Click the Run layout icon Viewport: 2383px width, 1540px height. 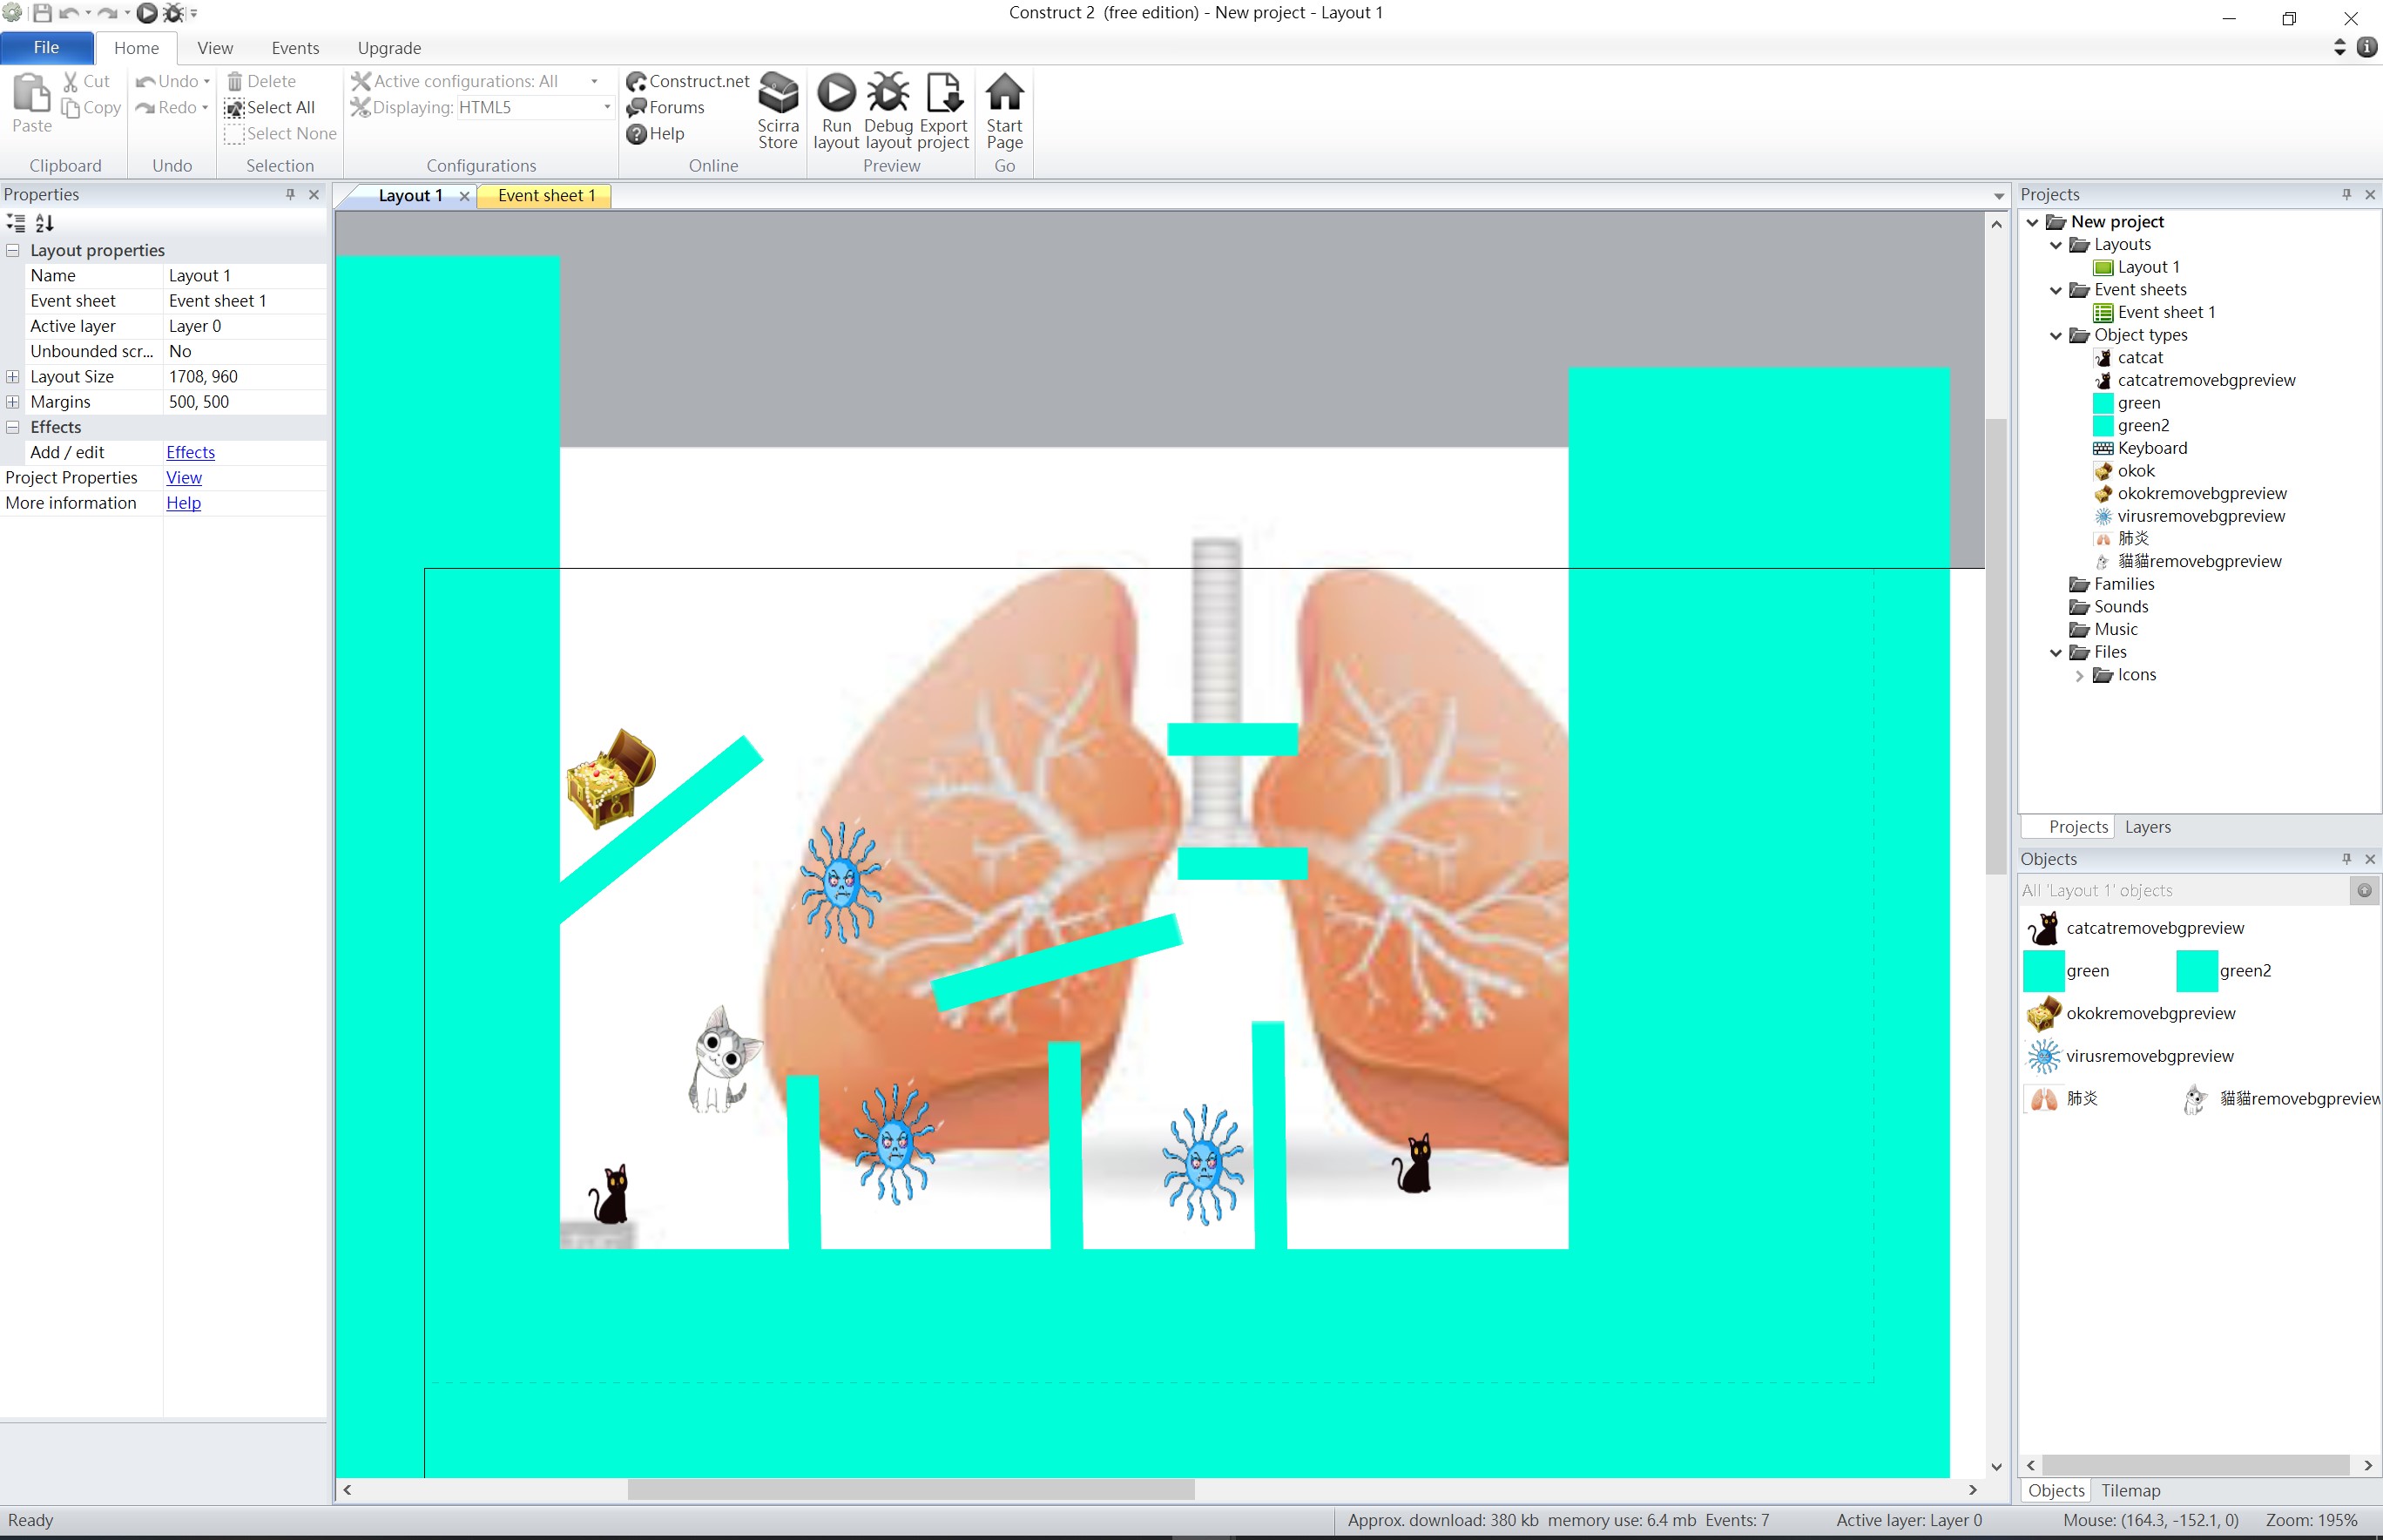coord(836,94)
